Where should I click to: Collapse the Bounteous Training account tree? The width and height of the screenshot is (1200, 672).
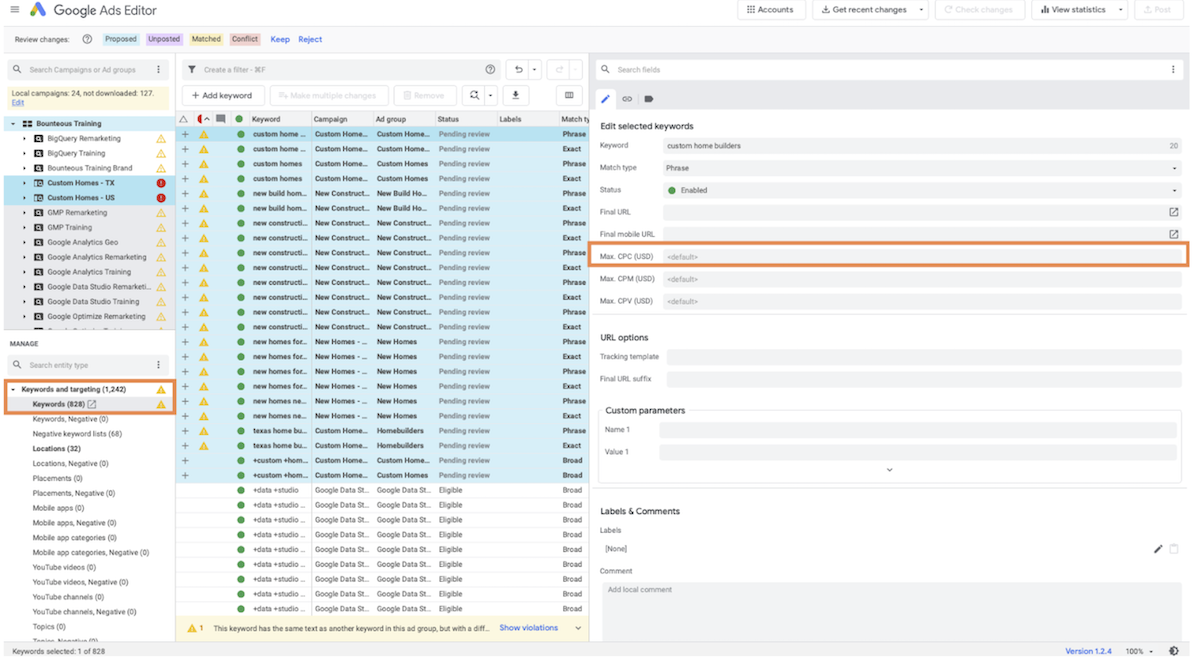click(x=13, y=124)
